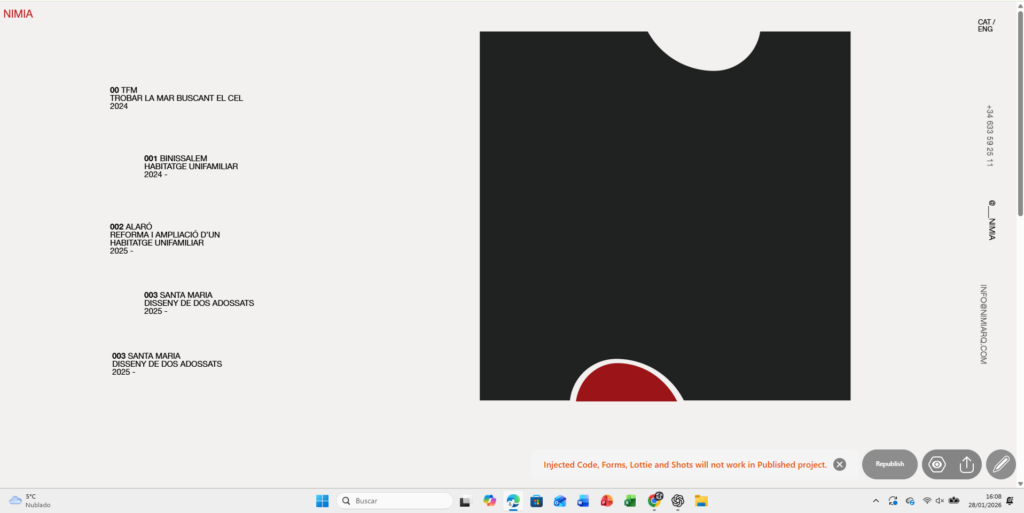Click the page vertical scrollbar
1024x513 pixels.
[x=1019, y=110]
